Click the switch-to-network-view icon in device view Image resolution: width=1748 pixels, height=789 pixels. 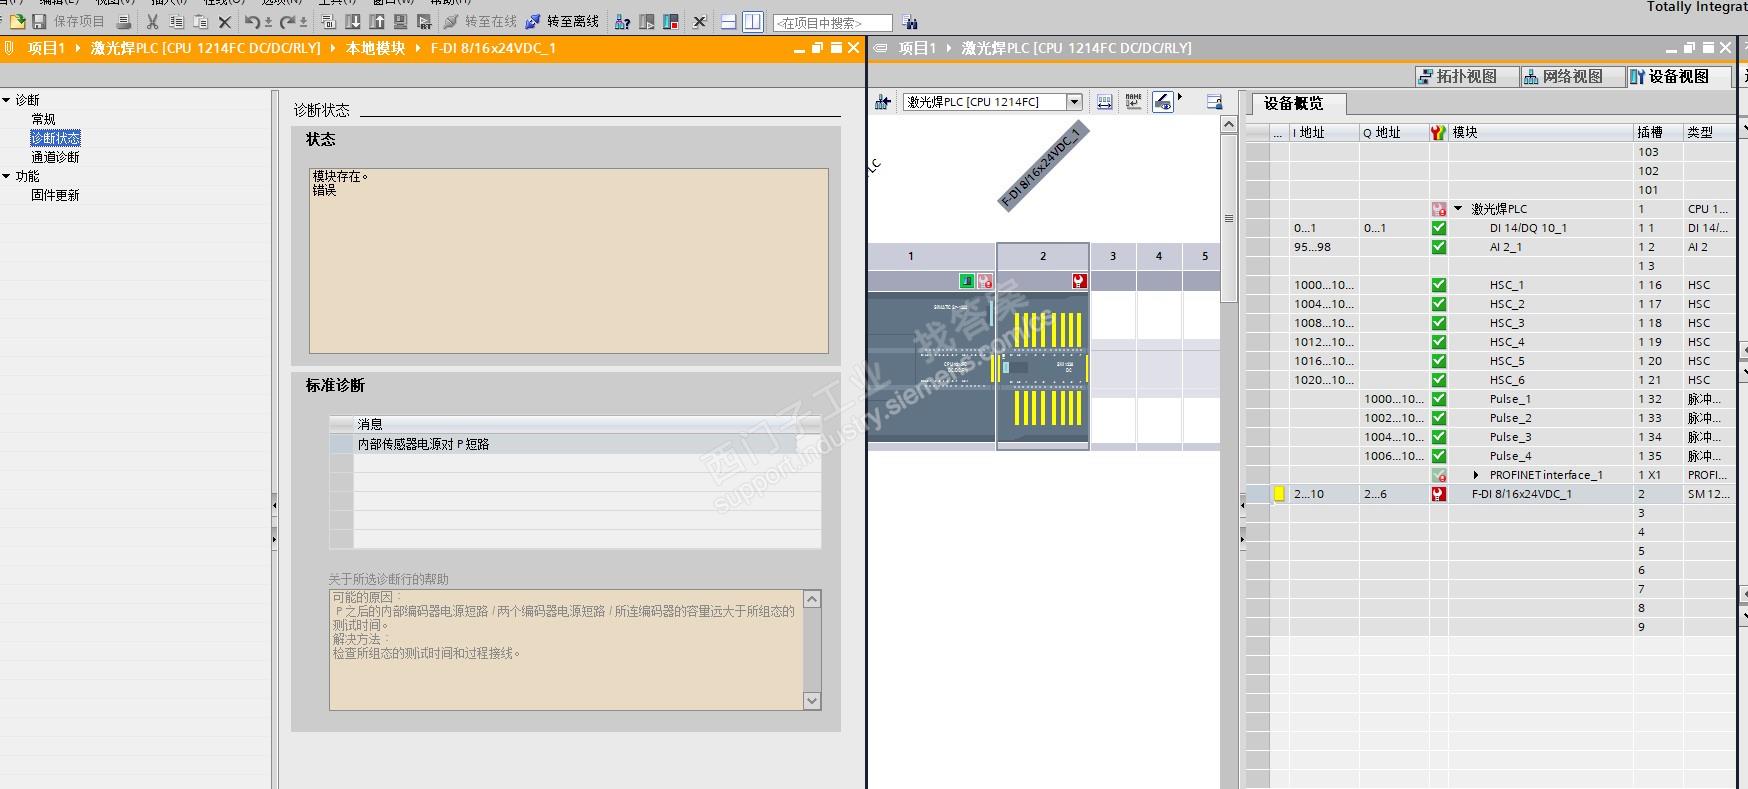(x=883, y=102)
